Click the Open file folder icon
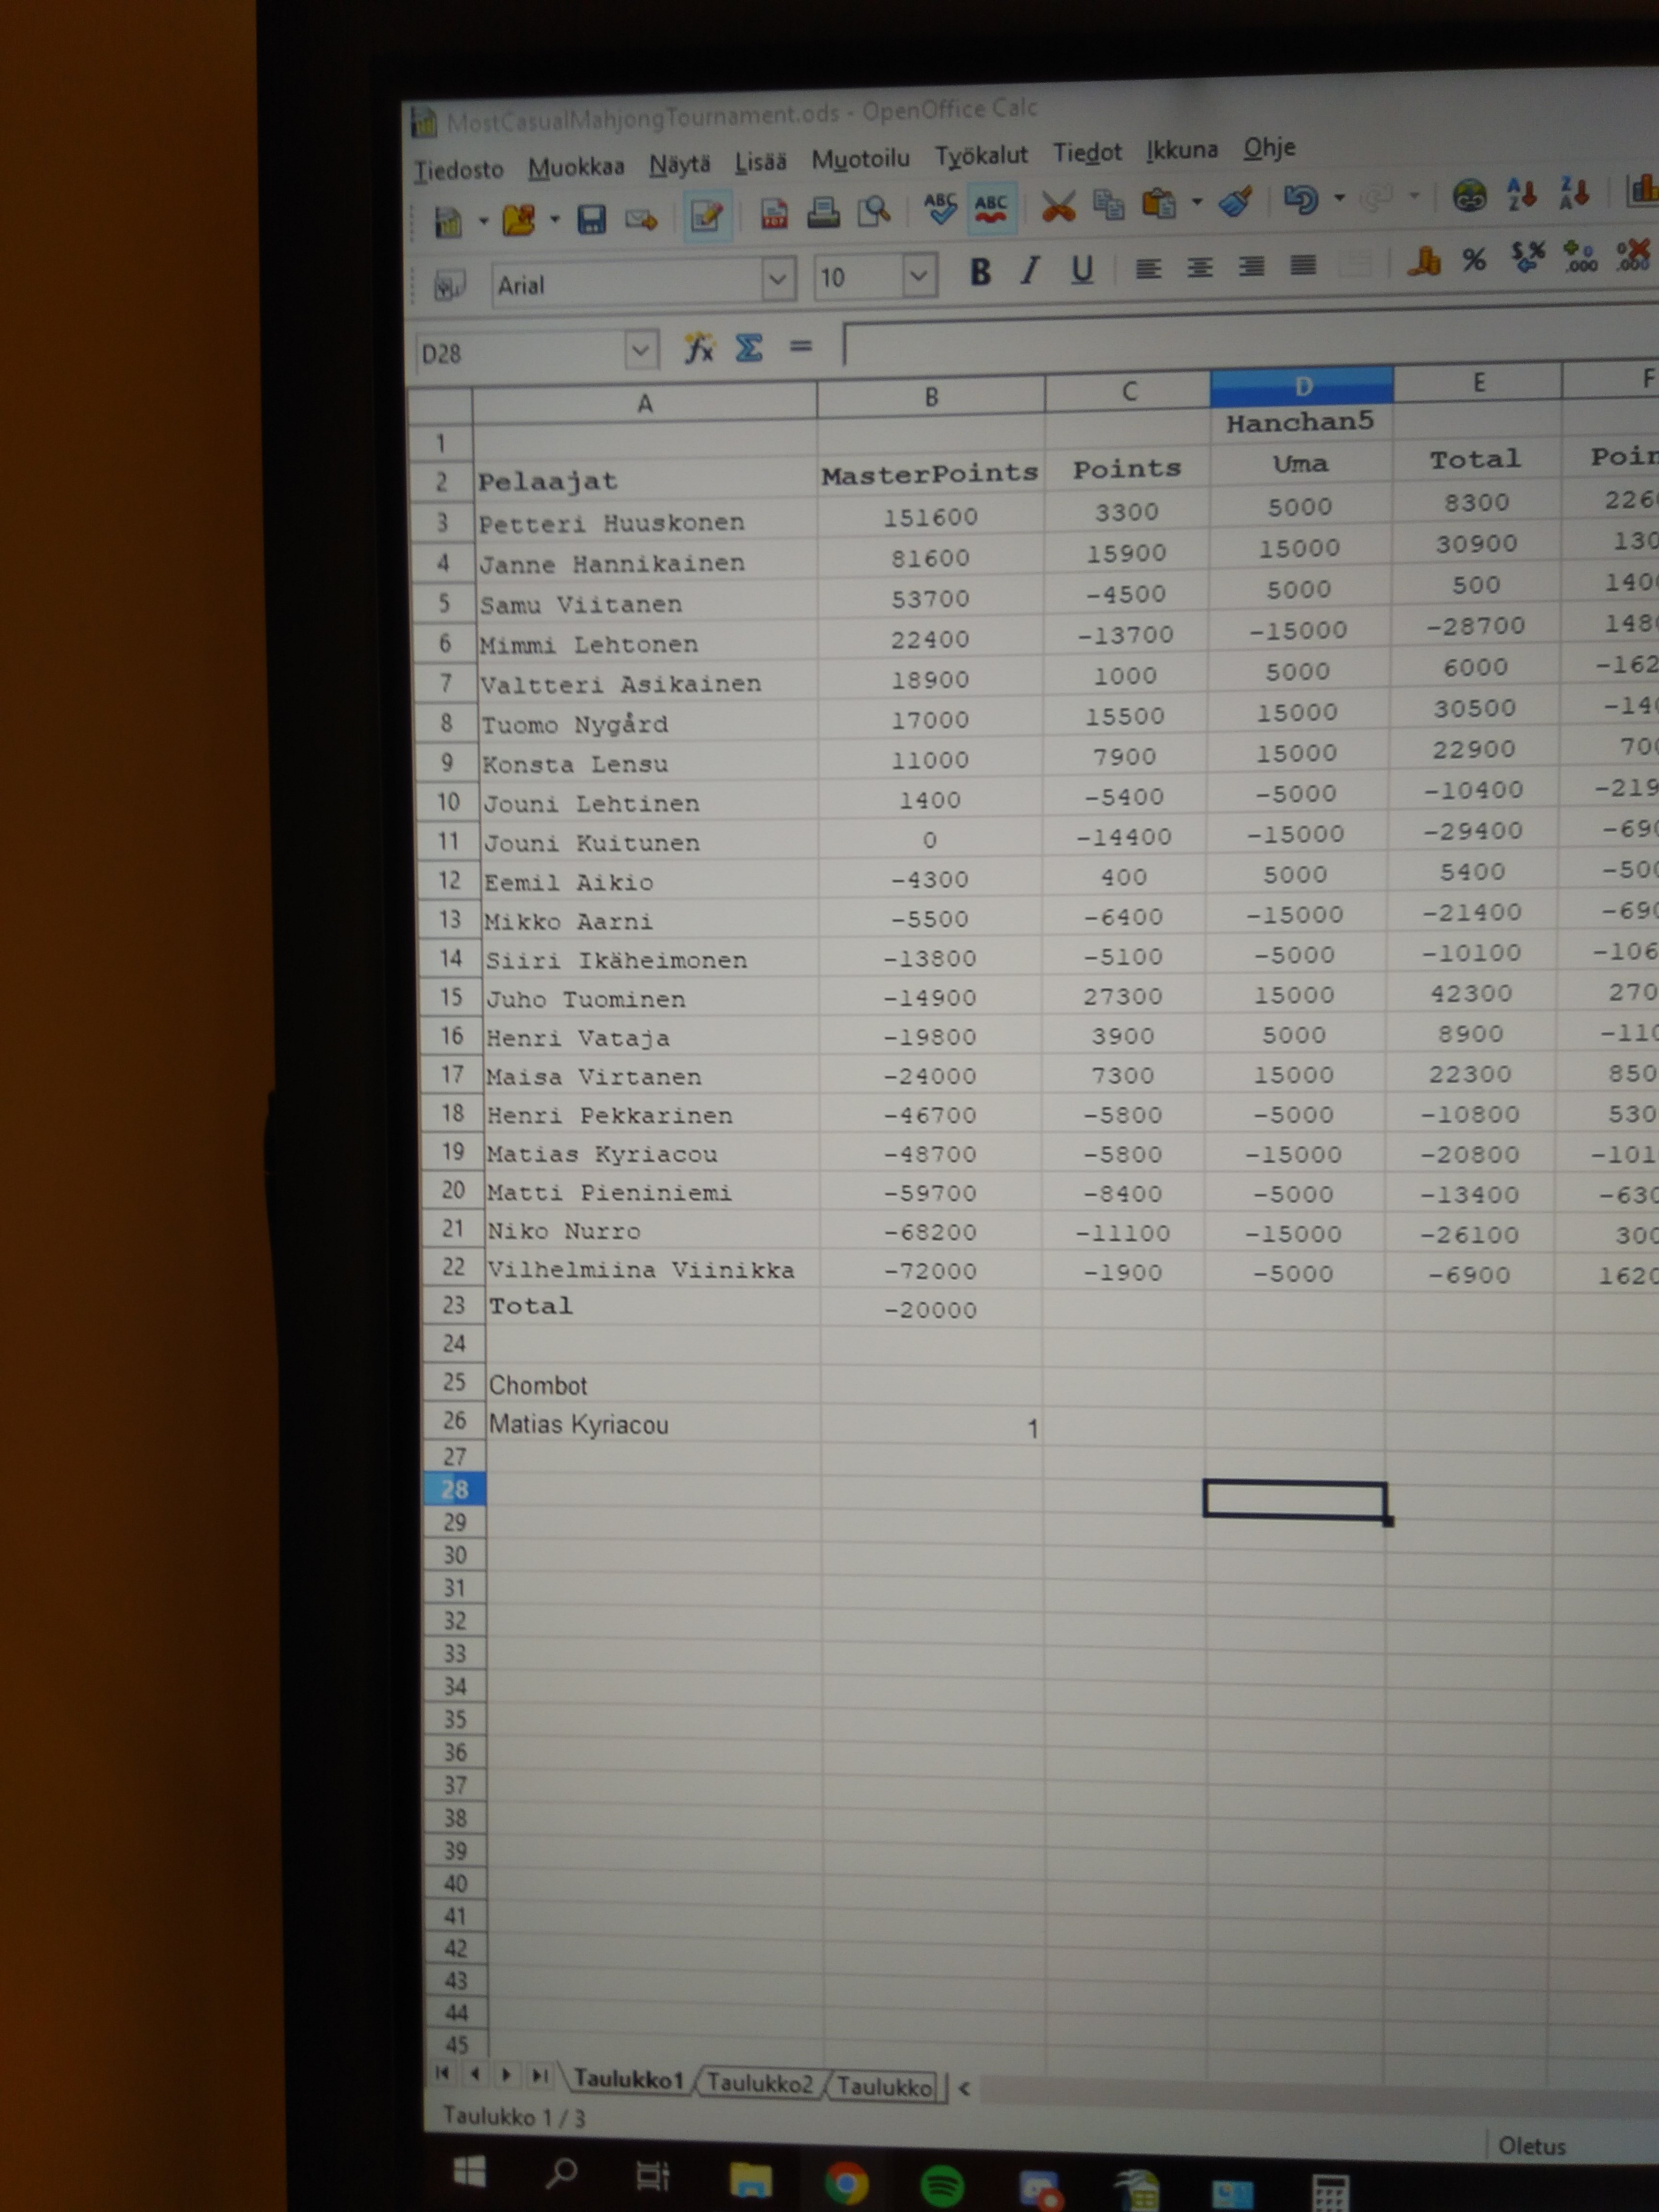 coord(518,220)
